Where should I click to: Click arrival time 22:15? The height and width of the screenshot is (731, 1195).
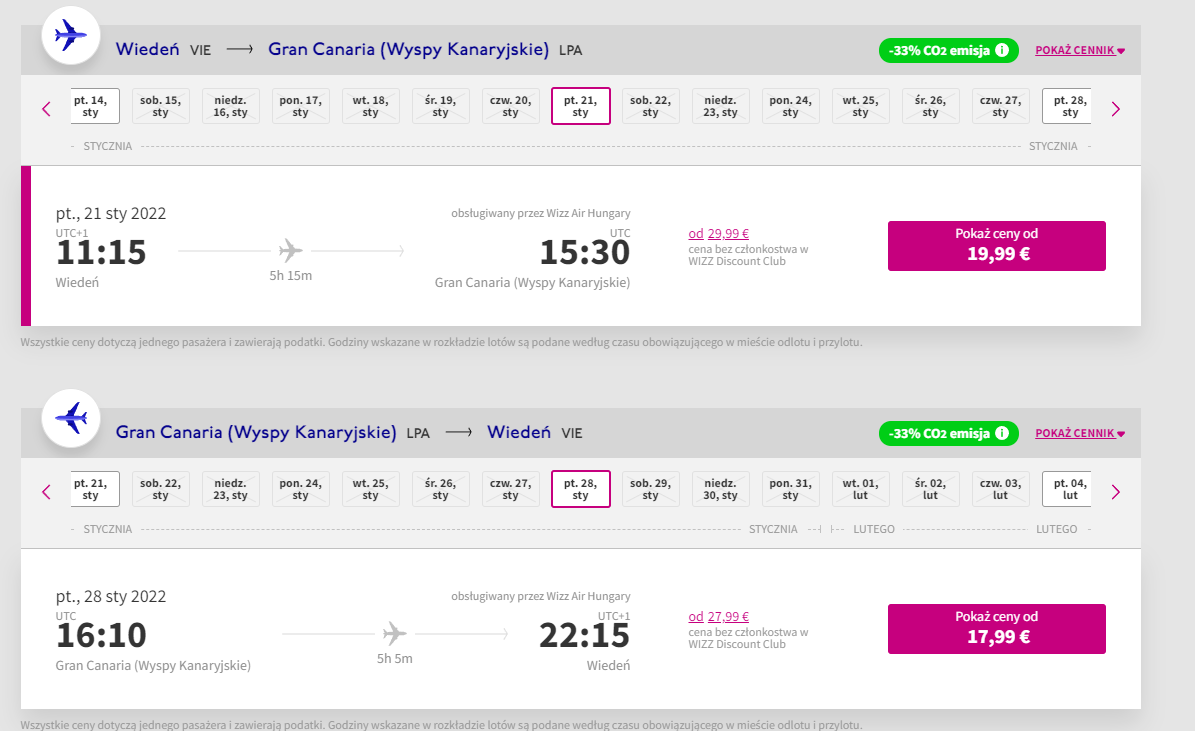[585, 635]
